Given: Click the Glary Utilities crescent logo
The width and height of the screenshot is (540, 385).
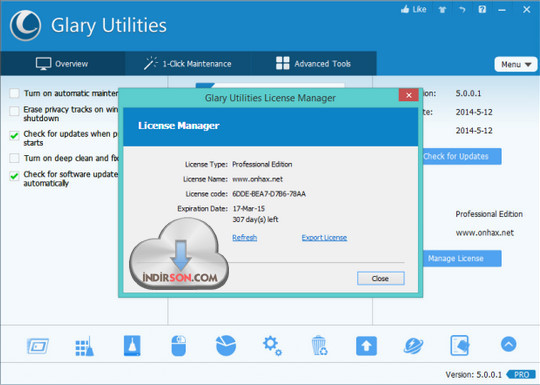Looking at the screenshot, I should tap(25, 25).
